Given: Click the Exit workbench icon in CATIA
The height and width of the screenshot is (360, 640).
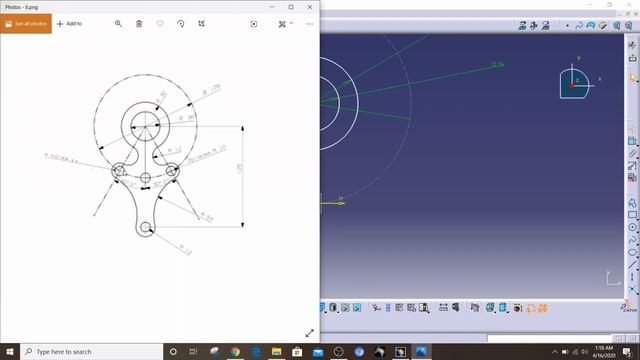Looking at the screenshot, I should (x=632, y=58).
